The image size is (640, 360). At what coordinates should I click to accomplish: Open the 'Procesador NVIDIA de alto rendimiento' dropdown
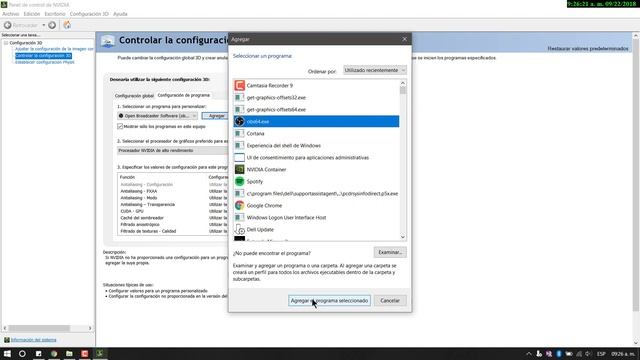pyautogui.click(x=173, y=151)
